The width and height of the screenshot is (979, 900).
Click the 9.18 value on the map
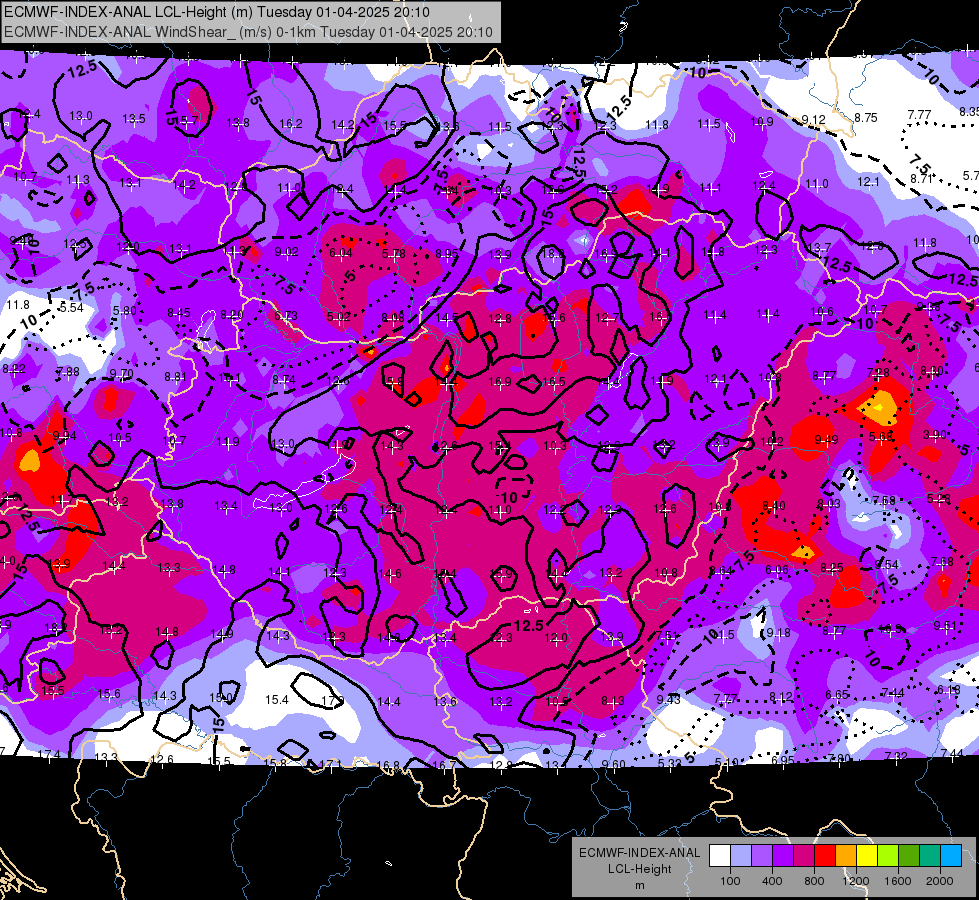click(777, 633)
